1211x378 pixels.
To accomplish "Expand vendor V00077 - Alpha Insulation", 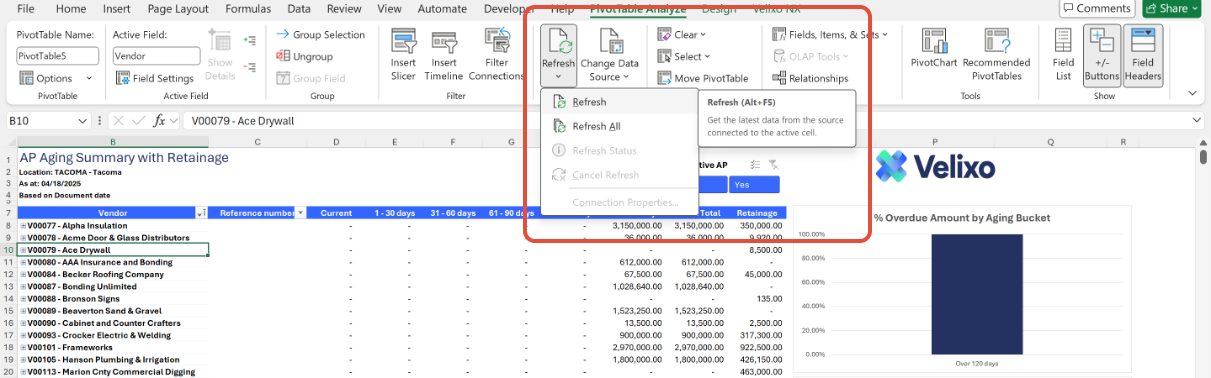I will (23, 226).
